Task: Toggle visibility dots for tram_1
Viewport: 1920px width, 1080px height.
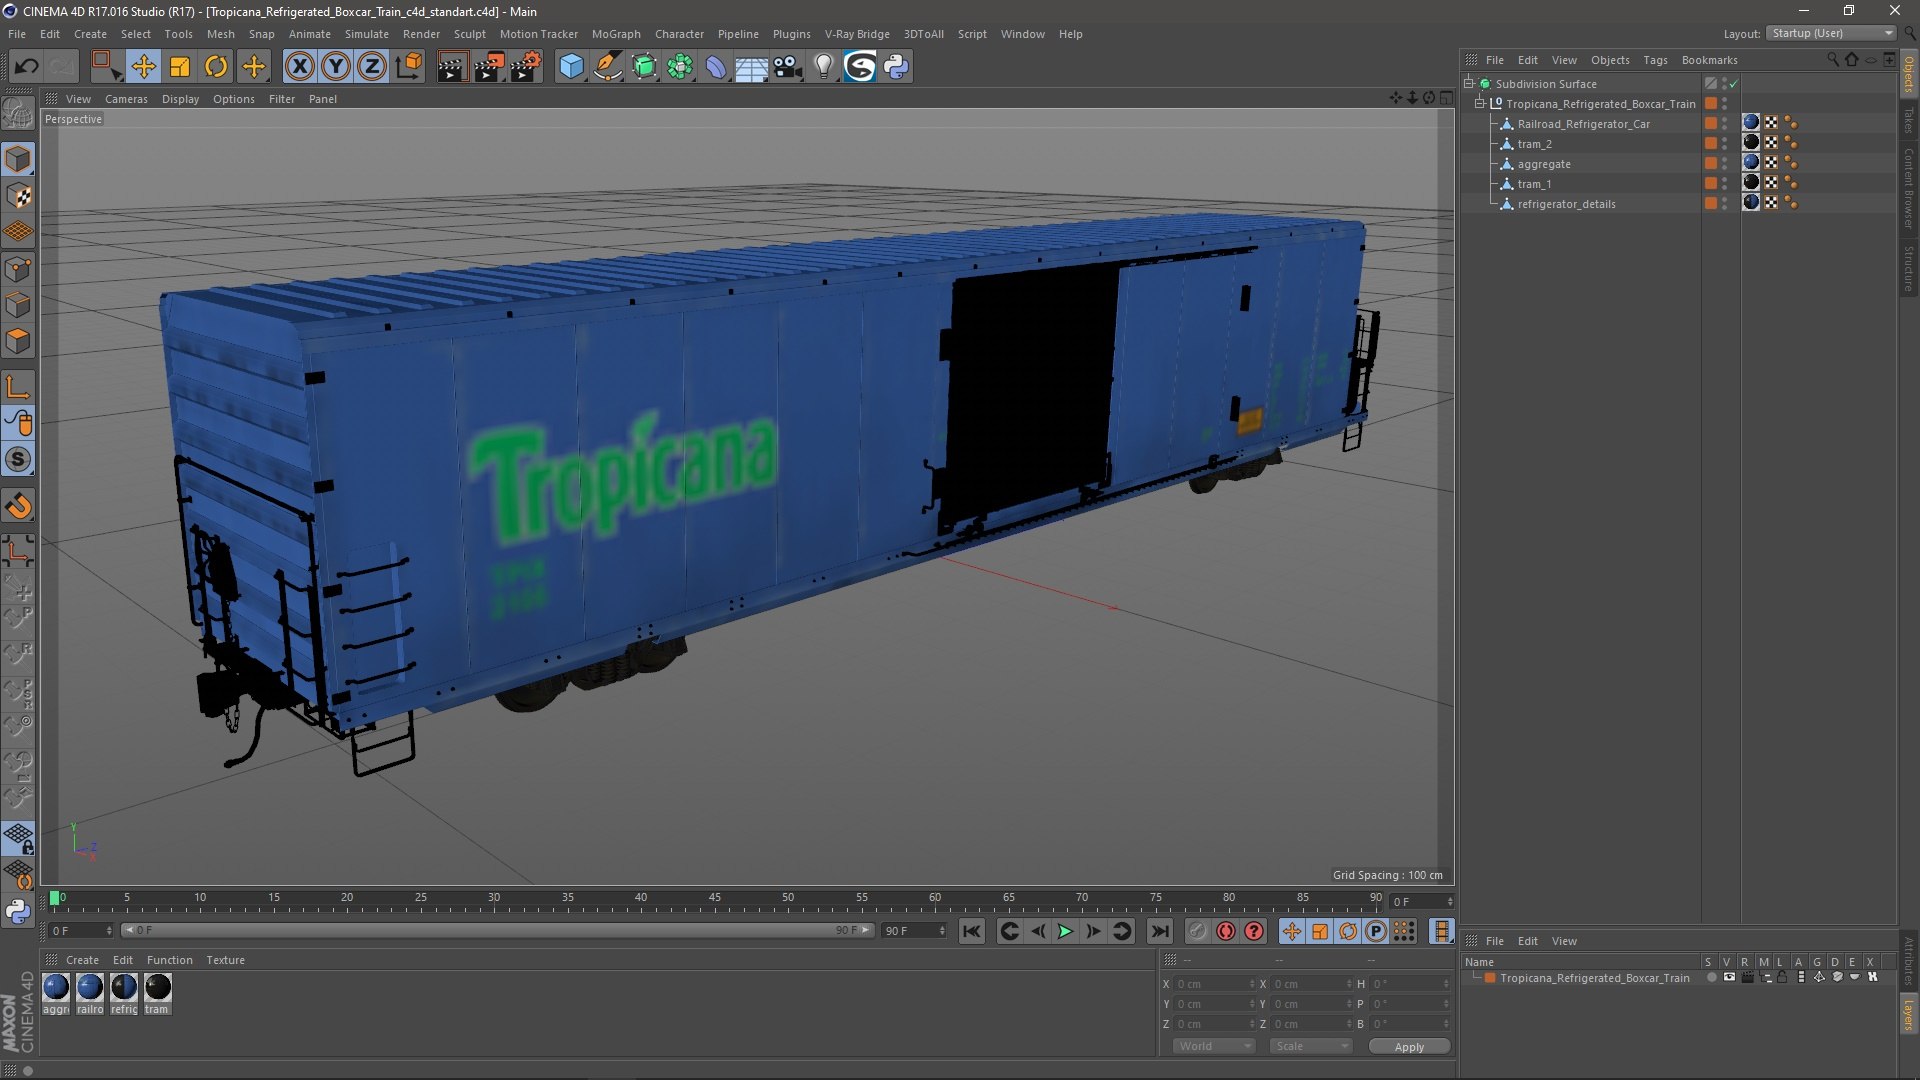Action: tap(1725, 184)
